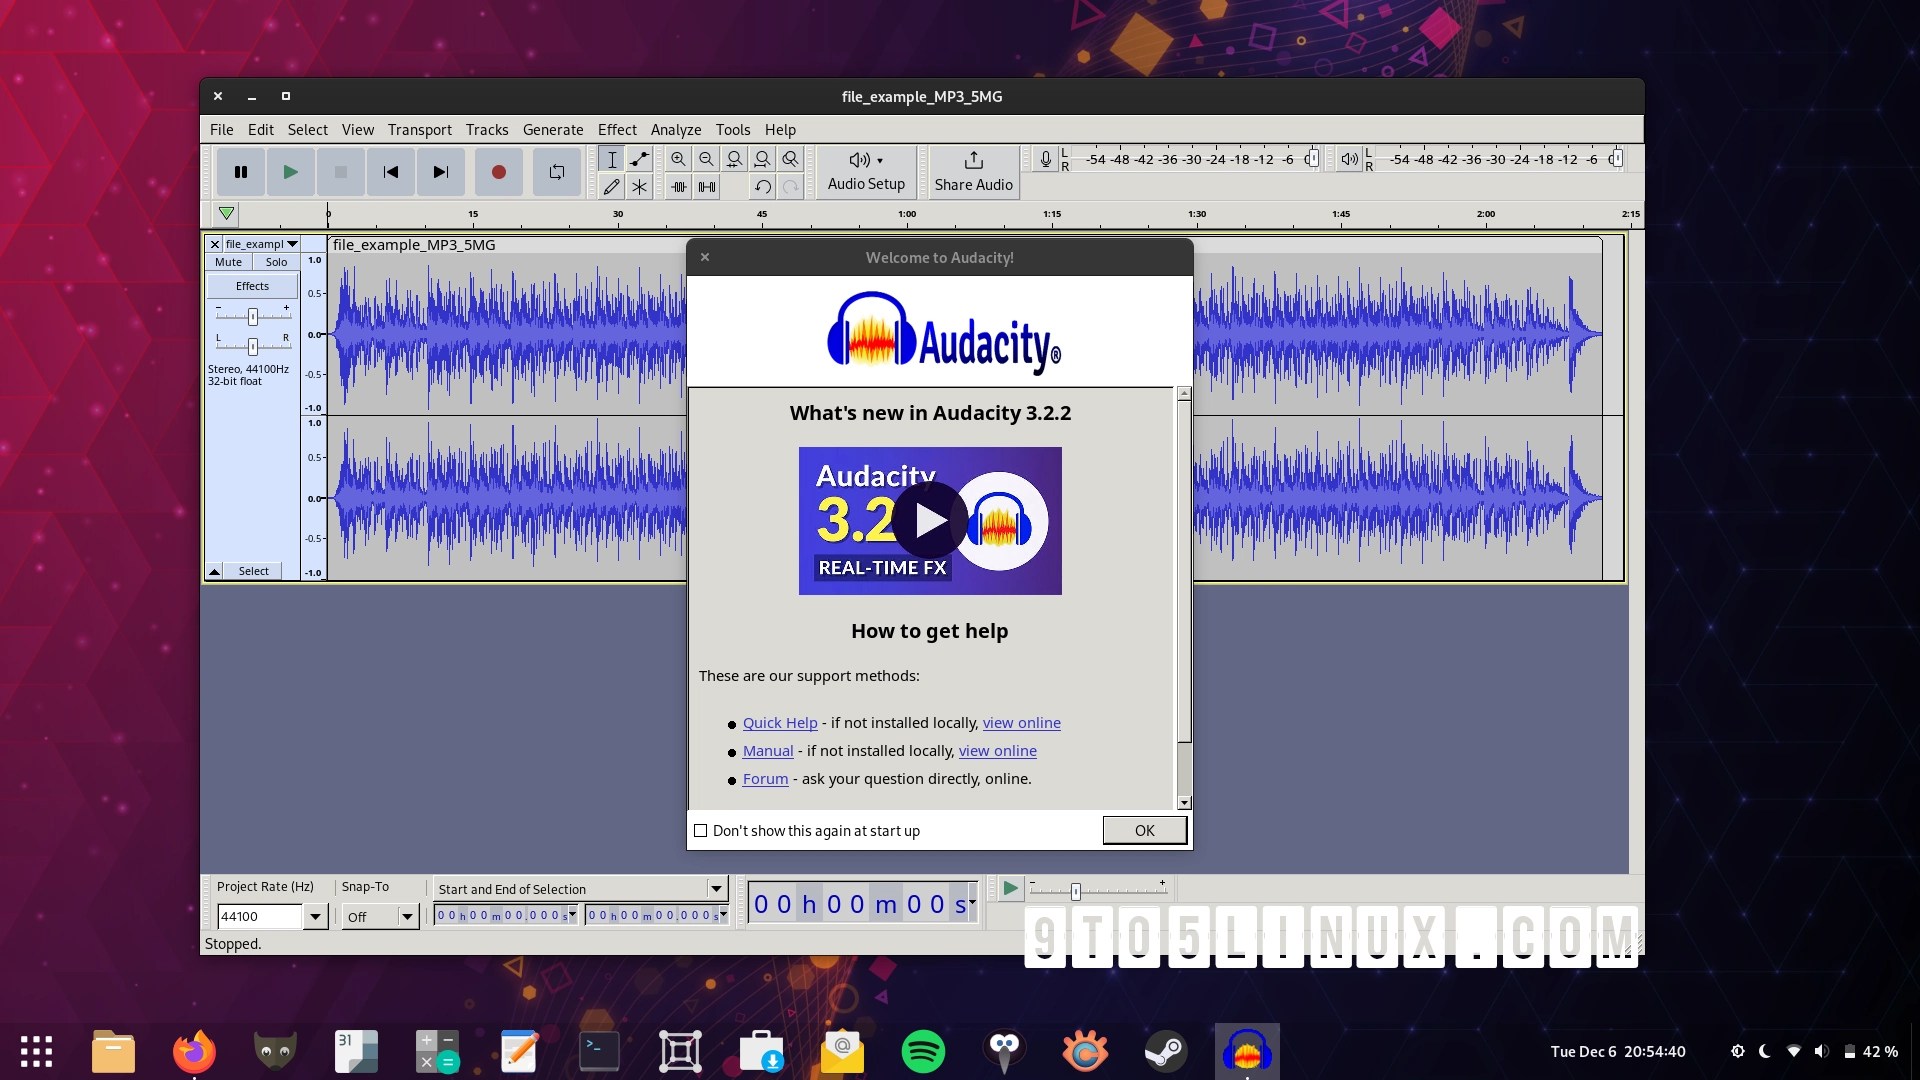The height and width of the screenshot is (1080, 1920).
Task: Open the Quick Help link
Action: pos(779,723)
